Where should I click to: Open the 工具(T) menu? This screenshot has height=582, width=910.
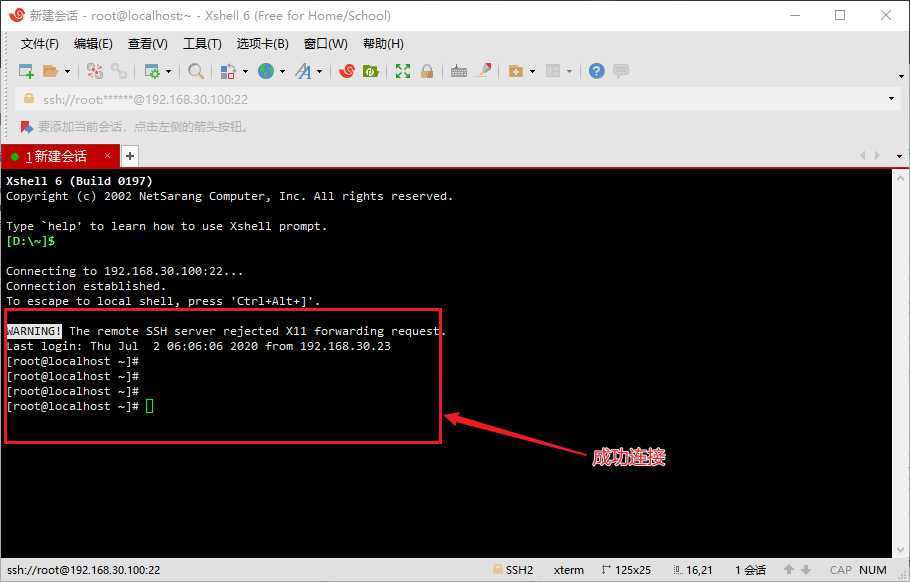[x=202, y=44]
